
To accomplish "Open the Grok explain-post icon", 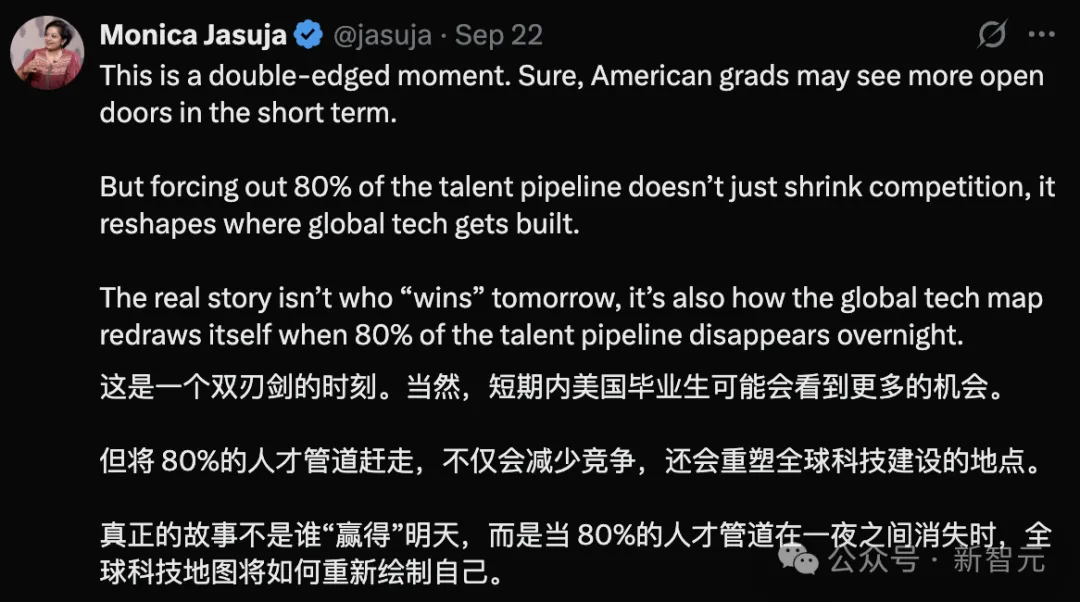I will (992, 34).
